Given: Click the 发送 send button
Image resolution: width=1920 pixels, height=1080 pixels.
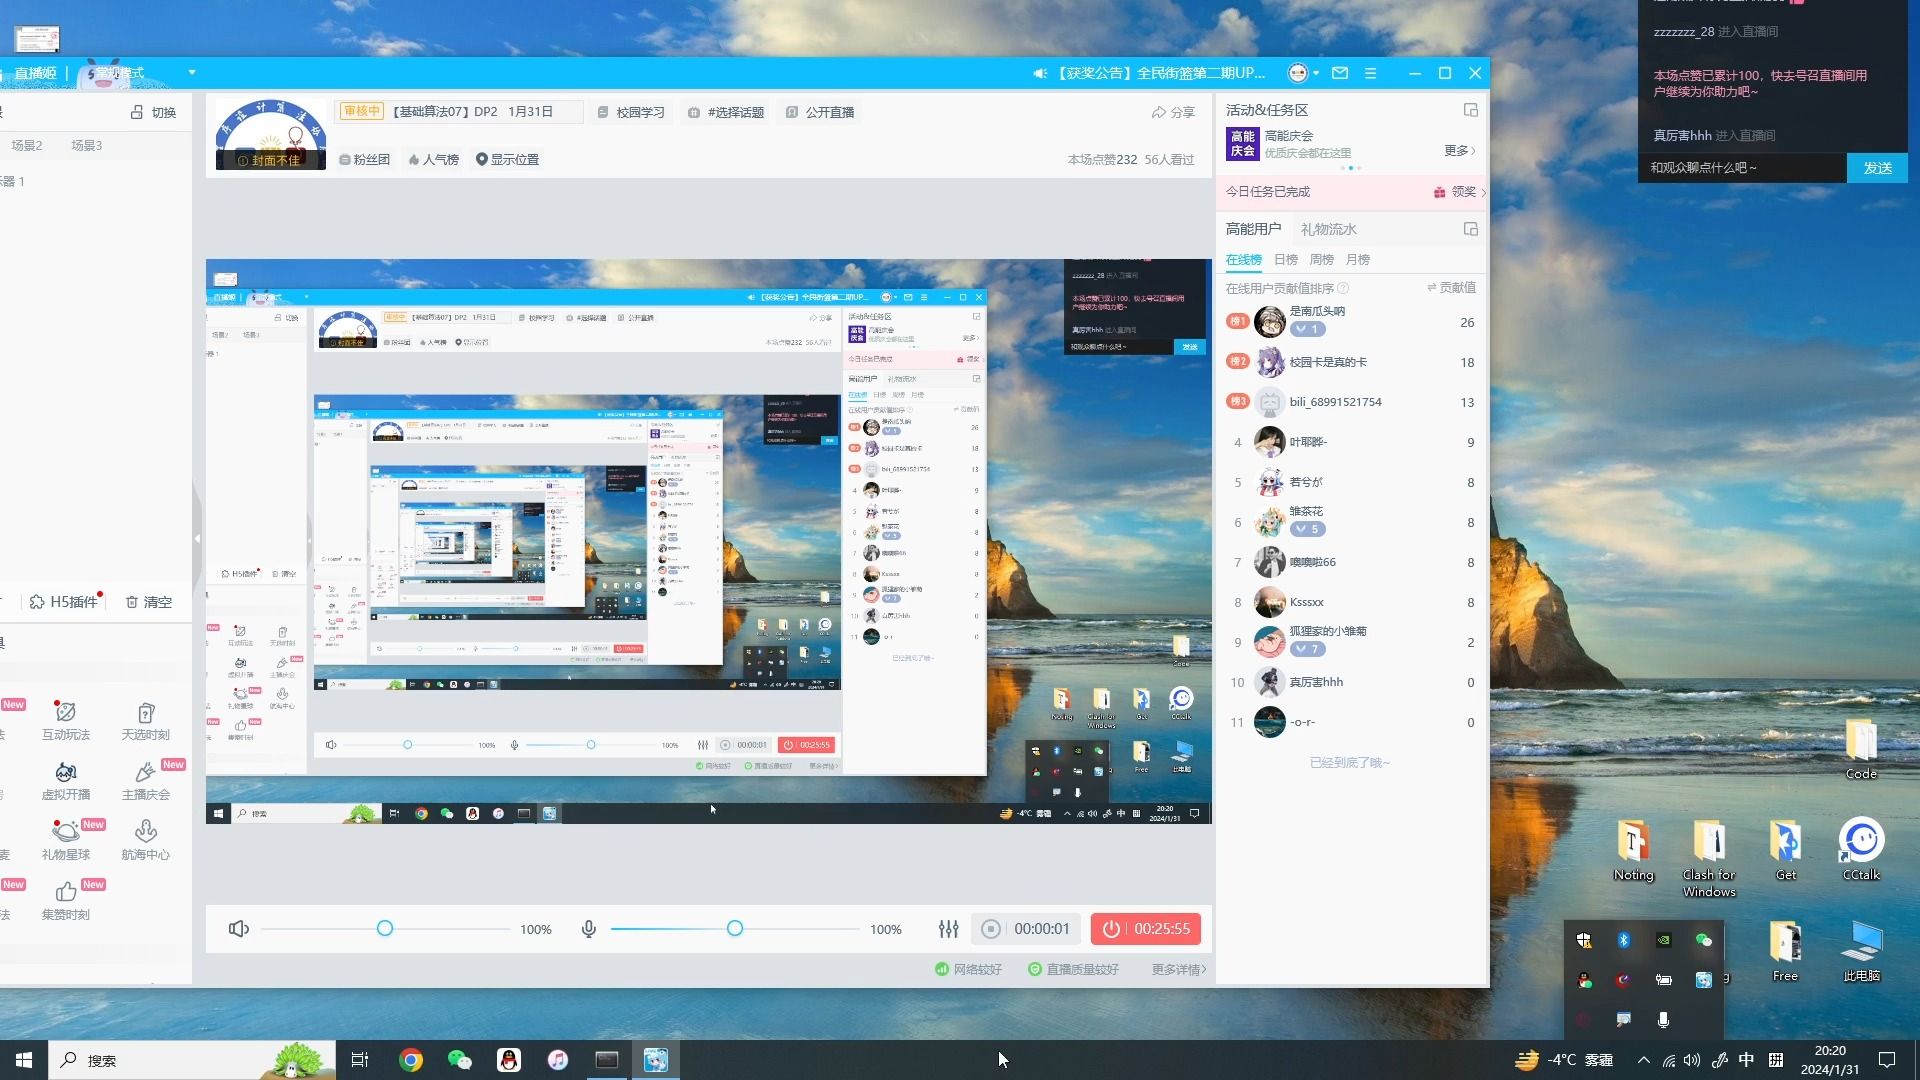Looking at the screenshot, I should pos(1877,168).
